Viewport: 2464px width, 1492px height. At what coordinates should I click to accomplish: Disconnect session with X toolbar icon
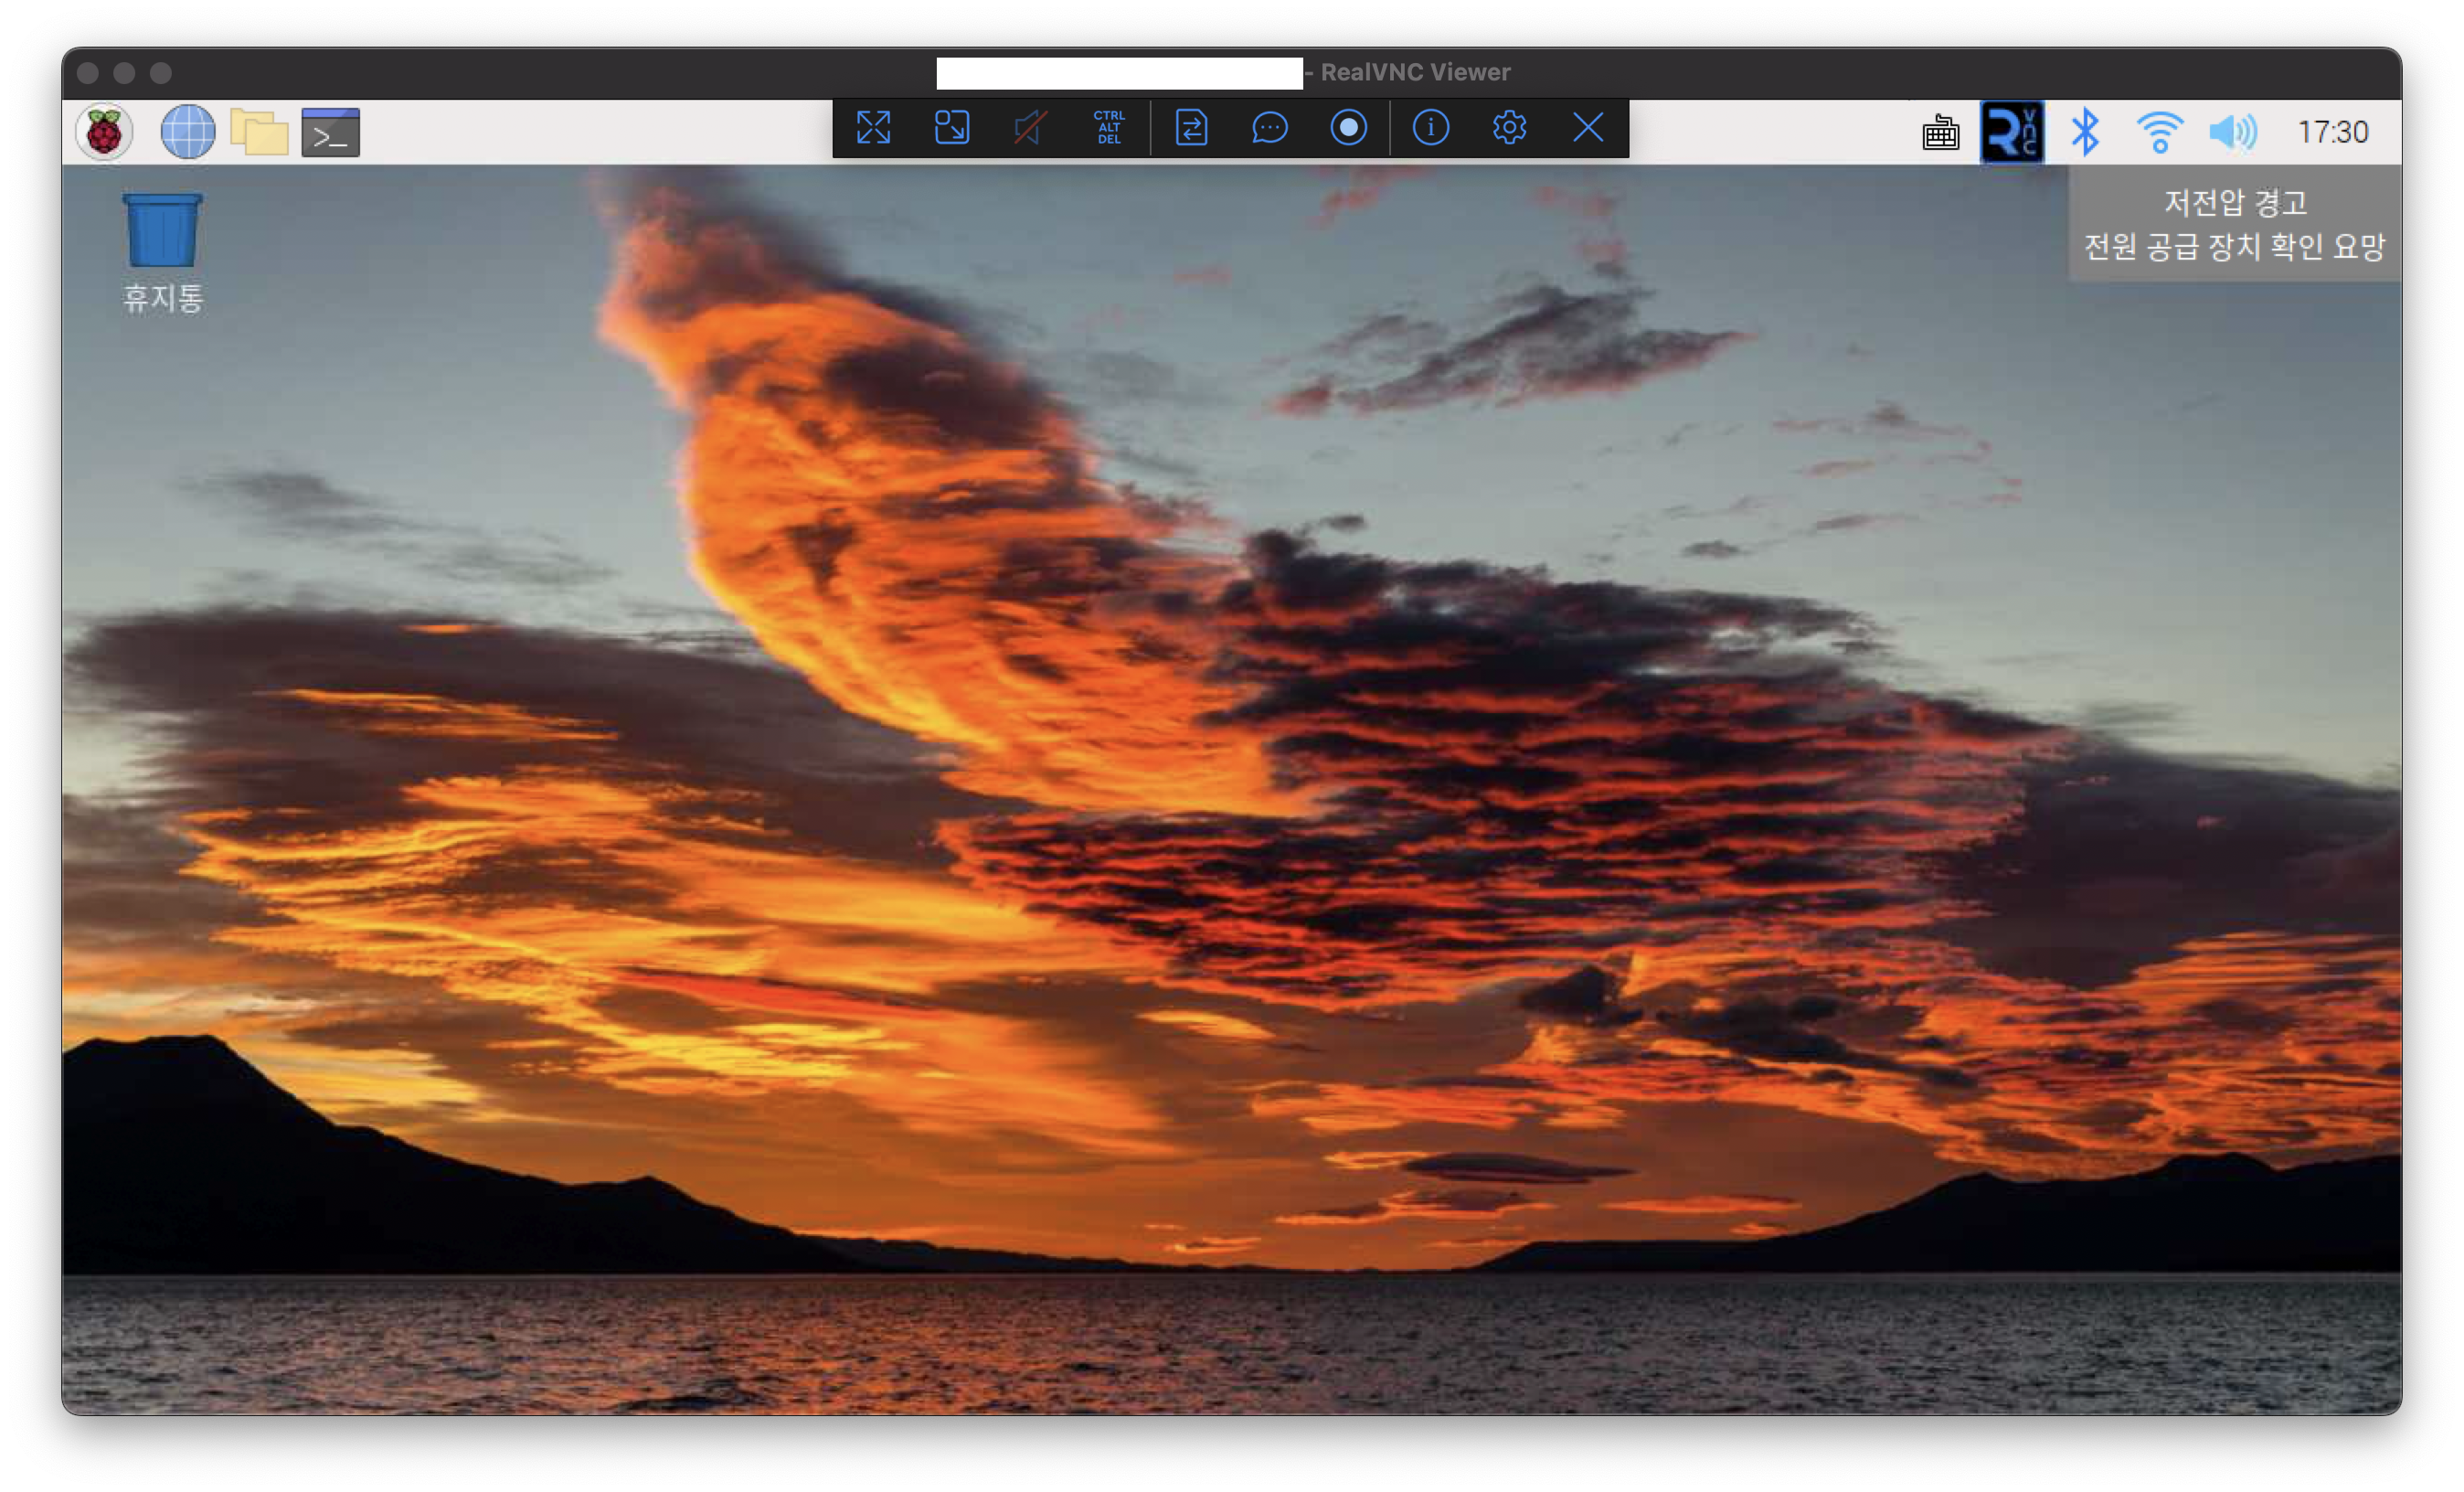(1588, 128)
